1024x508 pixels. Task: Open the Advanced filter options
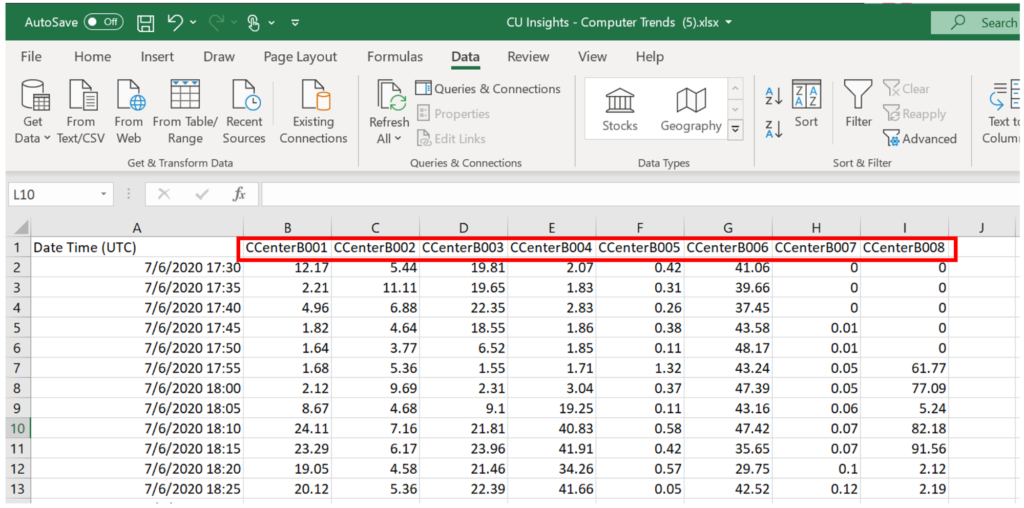[x=920, y=138]
